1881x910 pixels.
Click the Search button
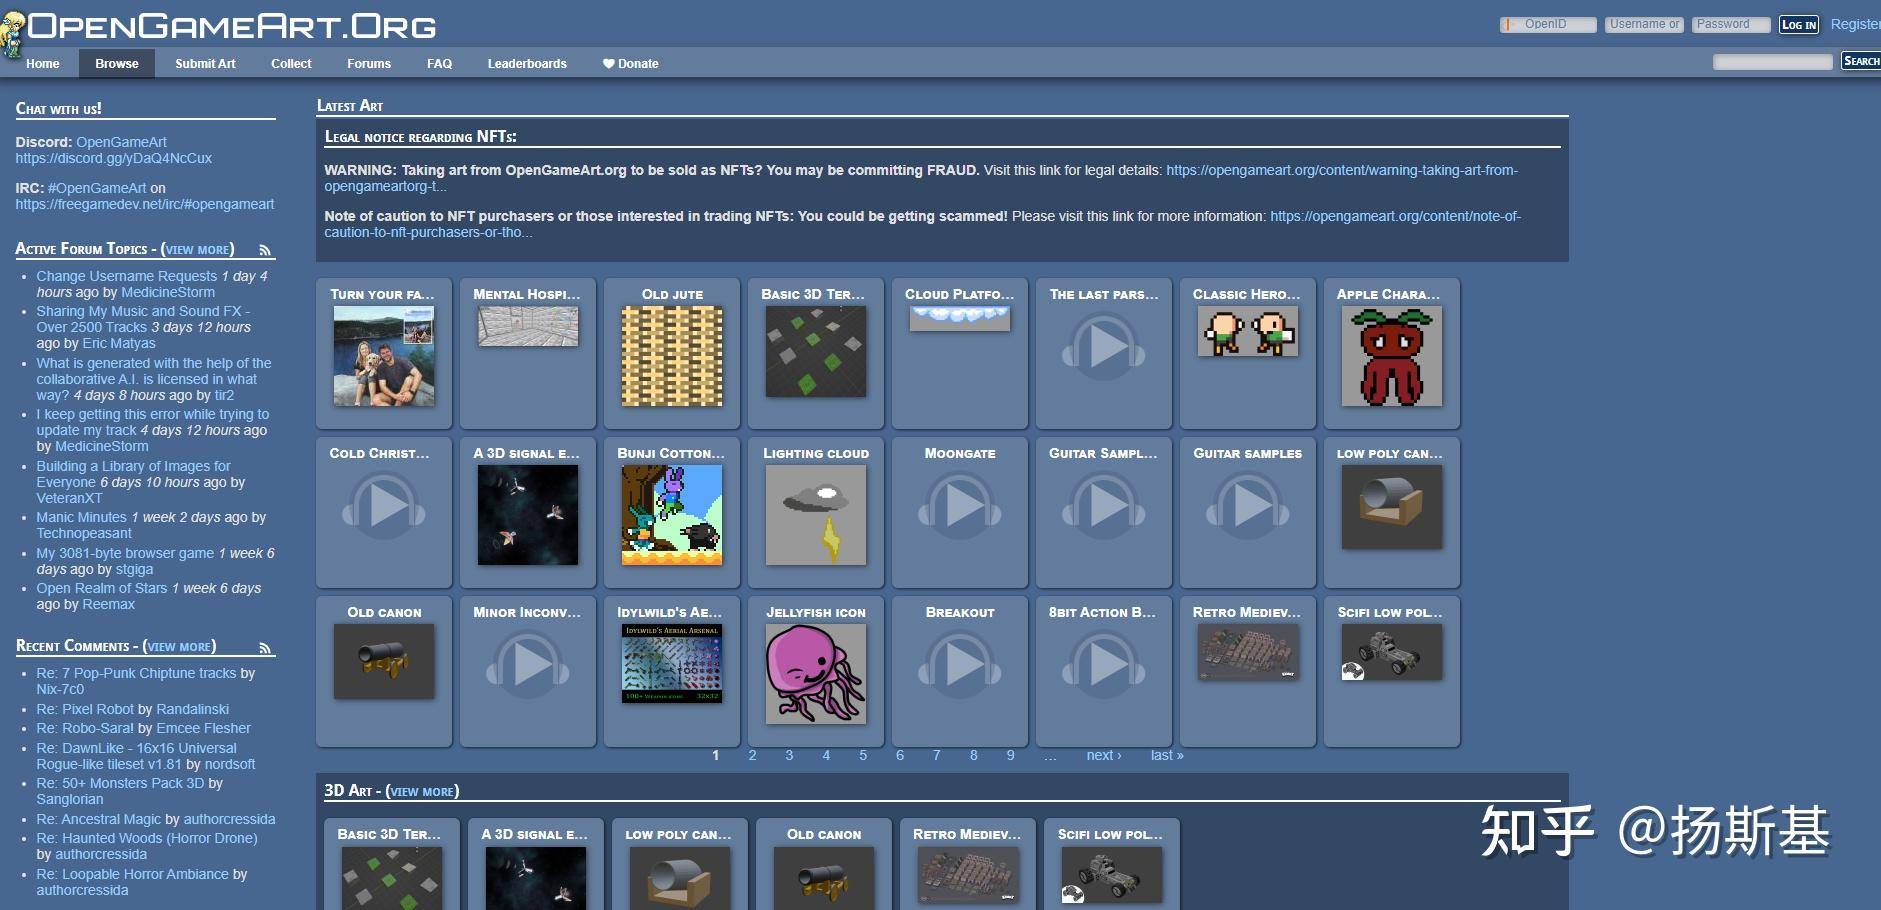tap(1861, 61)
